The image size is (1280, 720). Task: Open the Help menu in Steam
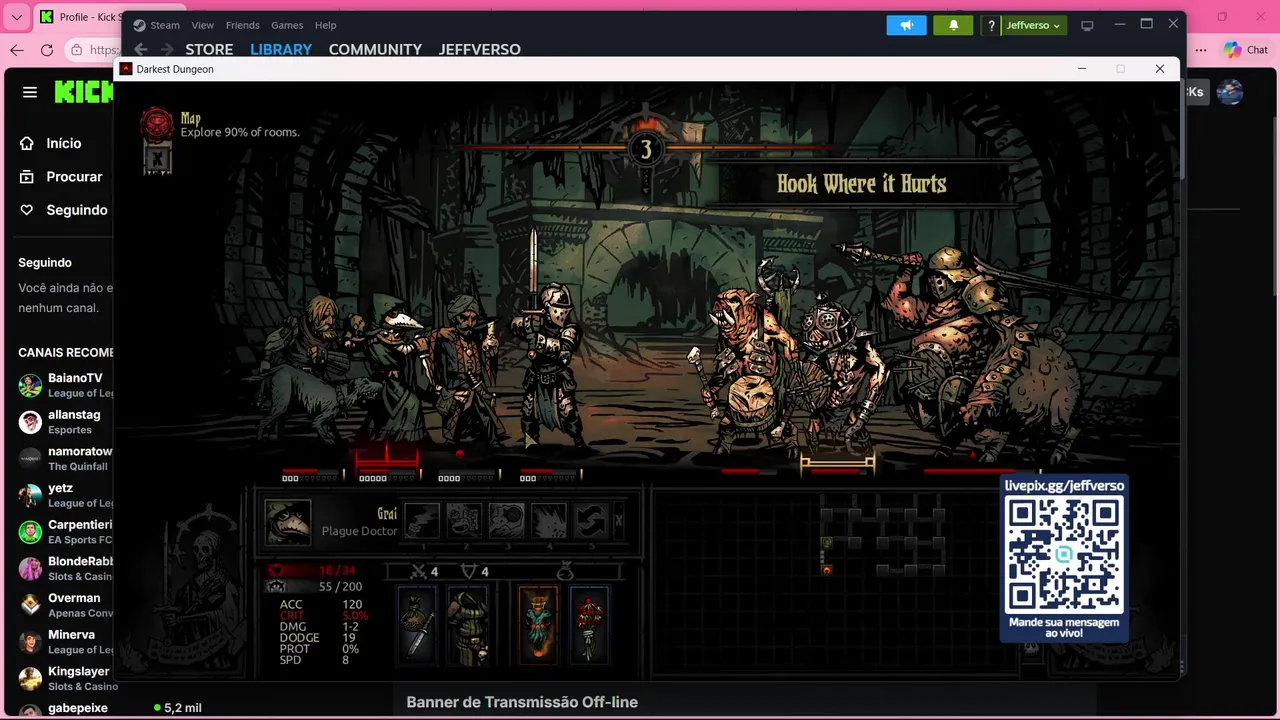tap(325, 25)
